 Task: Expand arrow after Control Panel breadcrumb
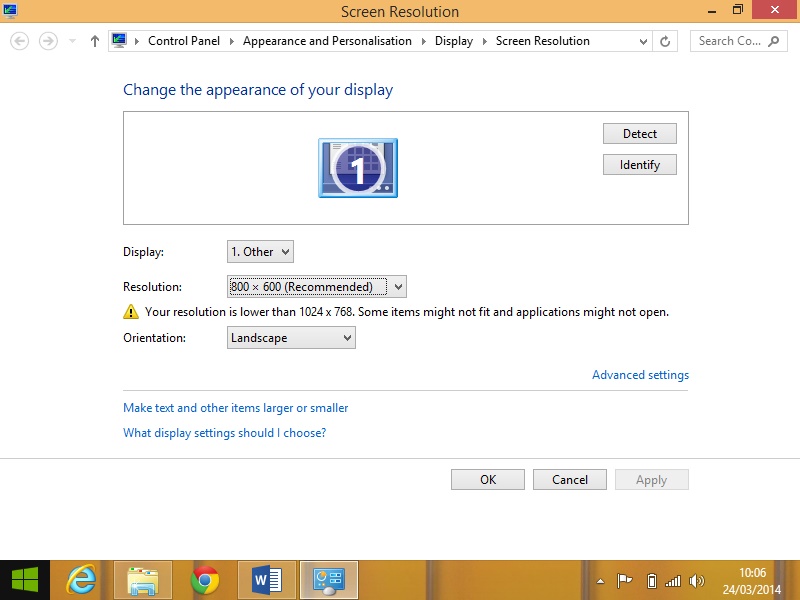point(232,41)
